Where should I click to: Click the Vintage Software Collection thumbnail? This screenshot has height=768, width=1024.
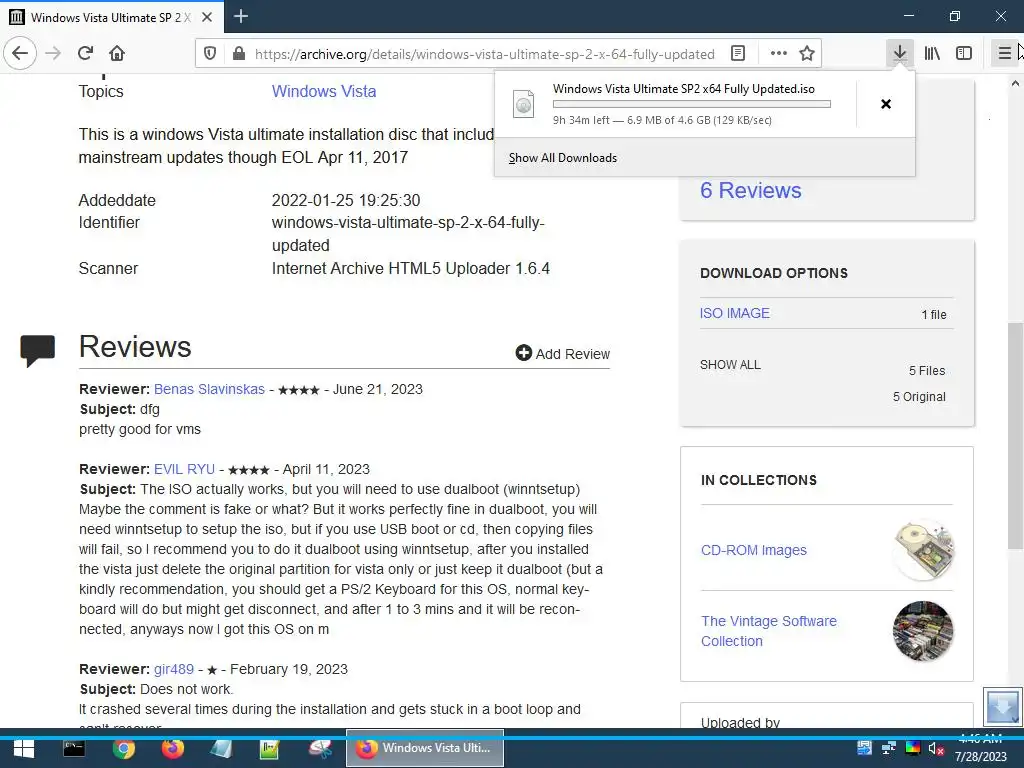click(x=923, y=631)
